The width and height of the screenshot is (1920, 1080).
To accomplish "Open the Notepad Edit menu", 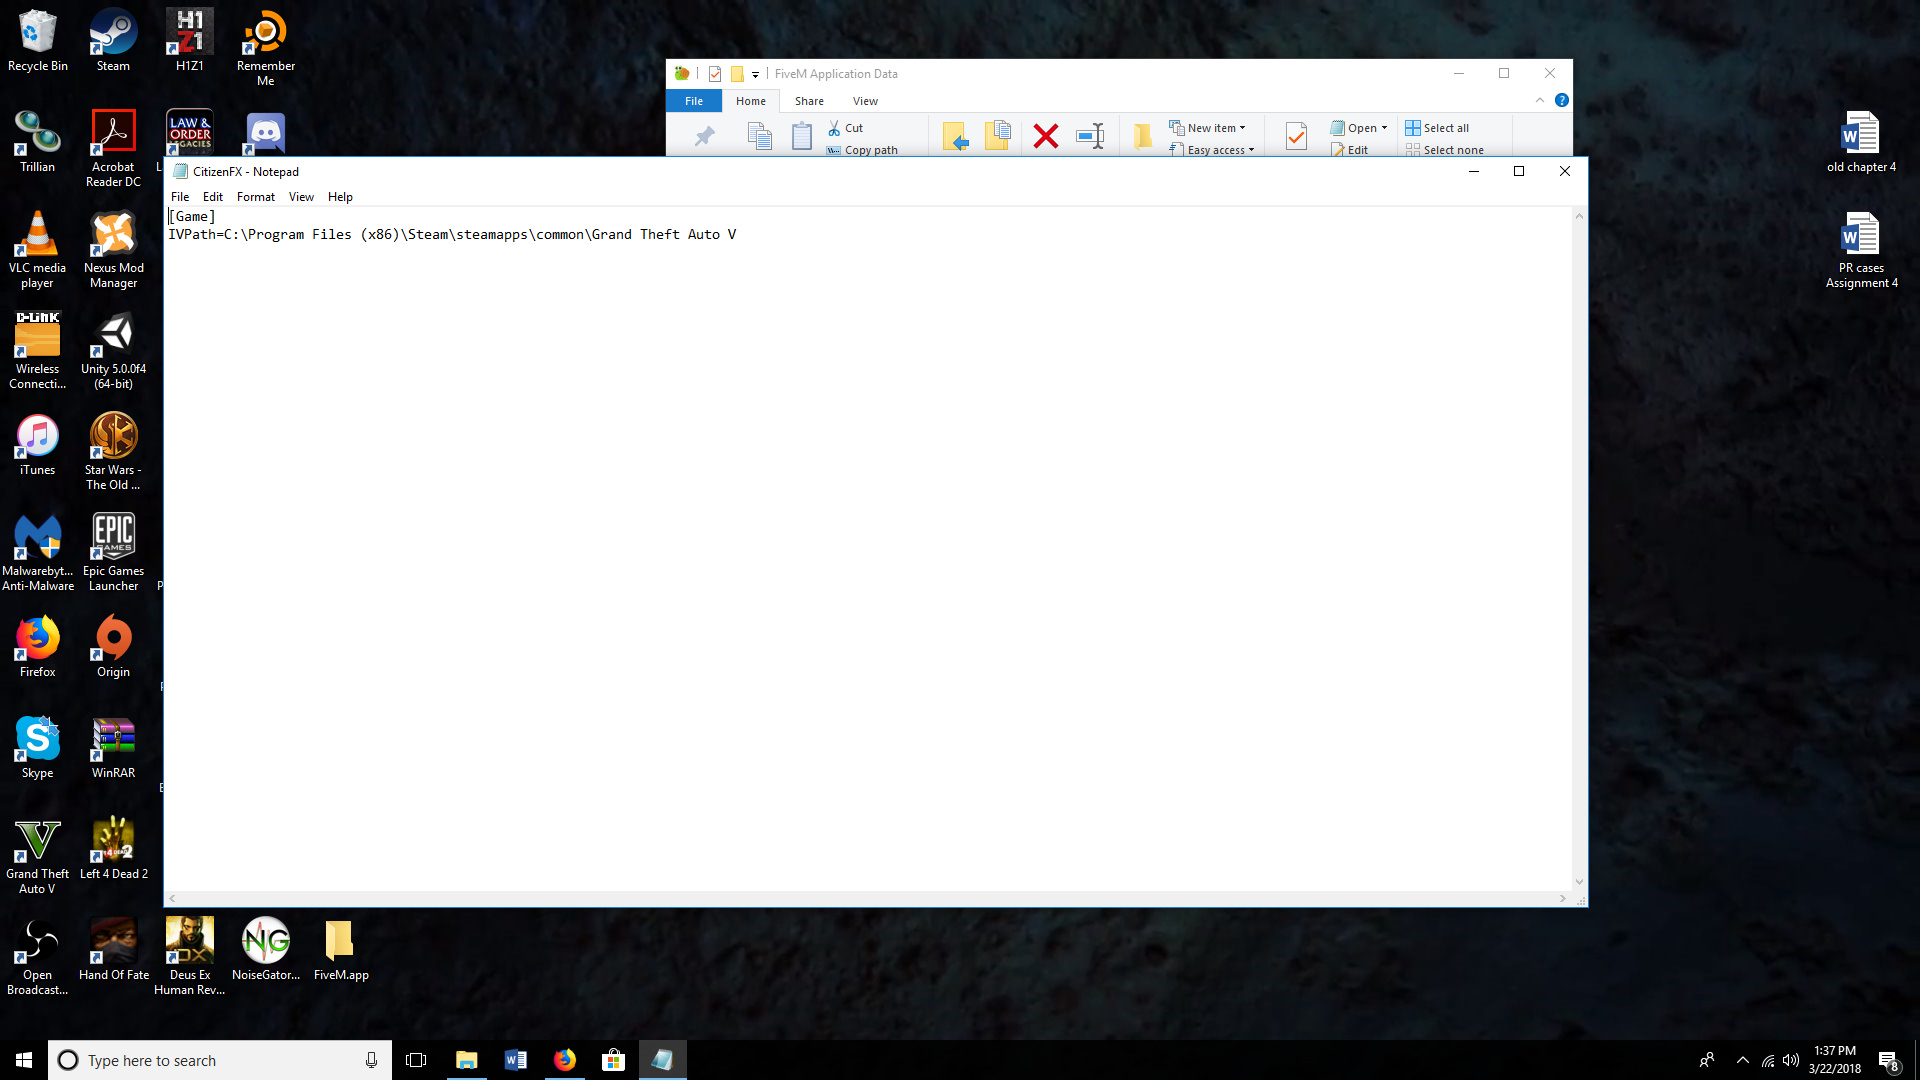I will tap(213, 197).
